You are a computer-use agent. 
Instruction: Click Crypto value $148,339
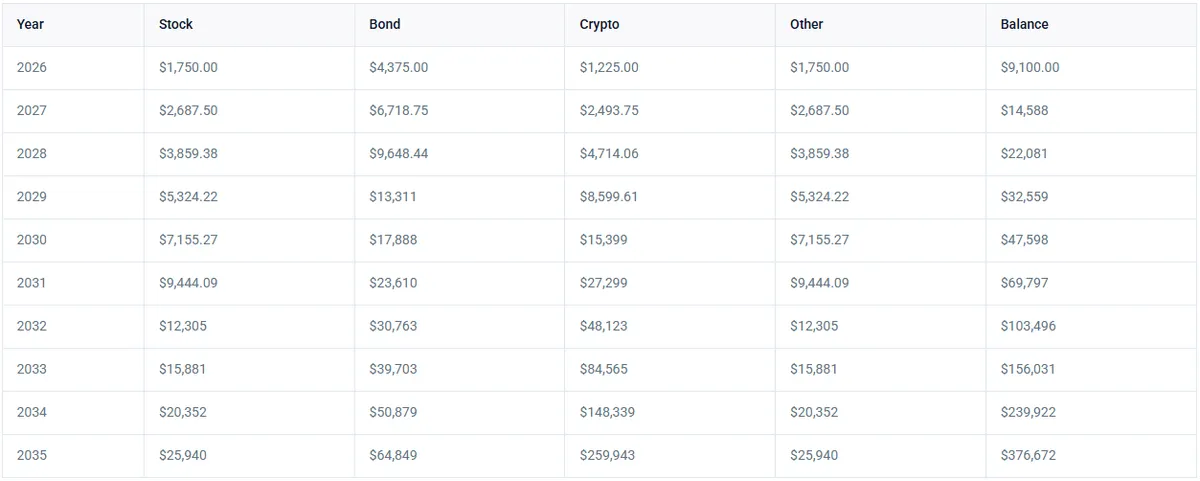[x=608, y=411]
